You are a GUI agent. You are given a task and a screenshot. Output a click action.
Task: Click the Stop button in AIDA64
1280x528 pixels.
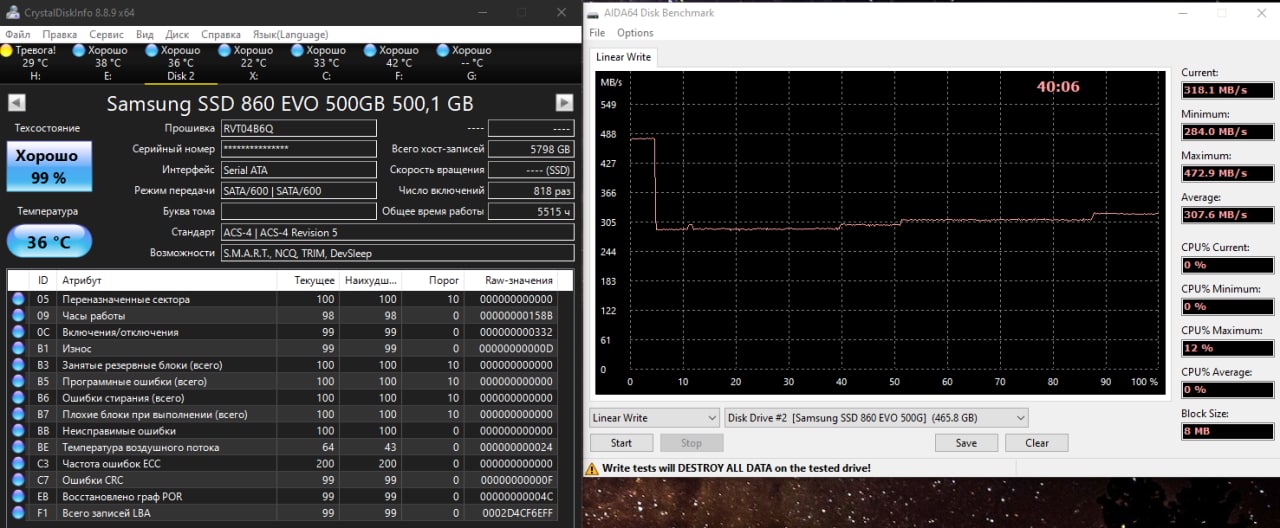point(691,443)
